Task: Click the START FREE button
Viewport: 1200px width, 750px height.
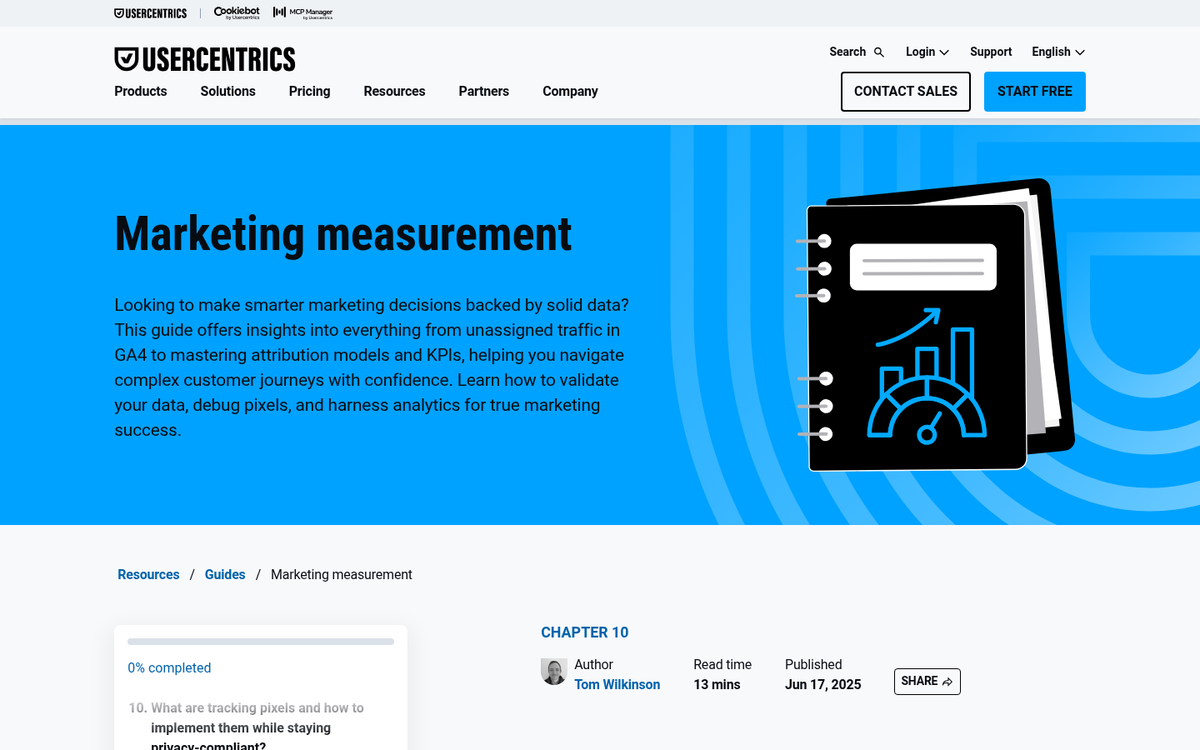Action: tap(1034, 91)
